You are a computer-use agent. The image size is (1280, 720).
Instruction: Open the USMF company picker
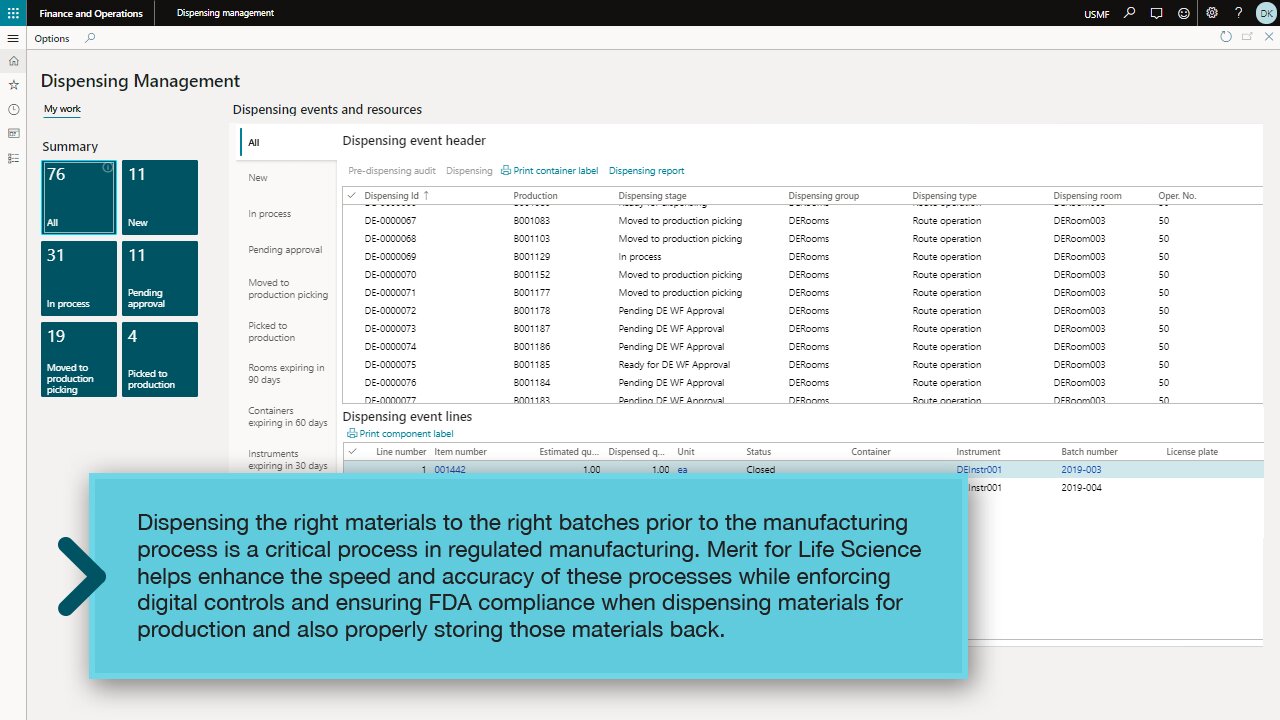point(1096,14)
